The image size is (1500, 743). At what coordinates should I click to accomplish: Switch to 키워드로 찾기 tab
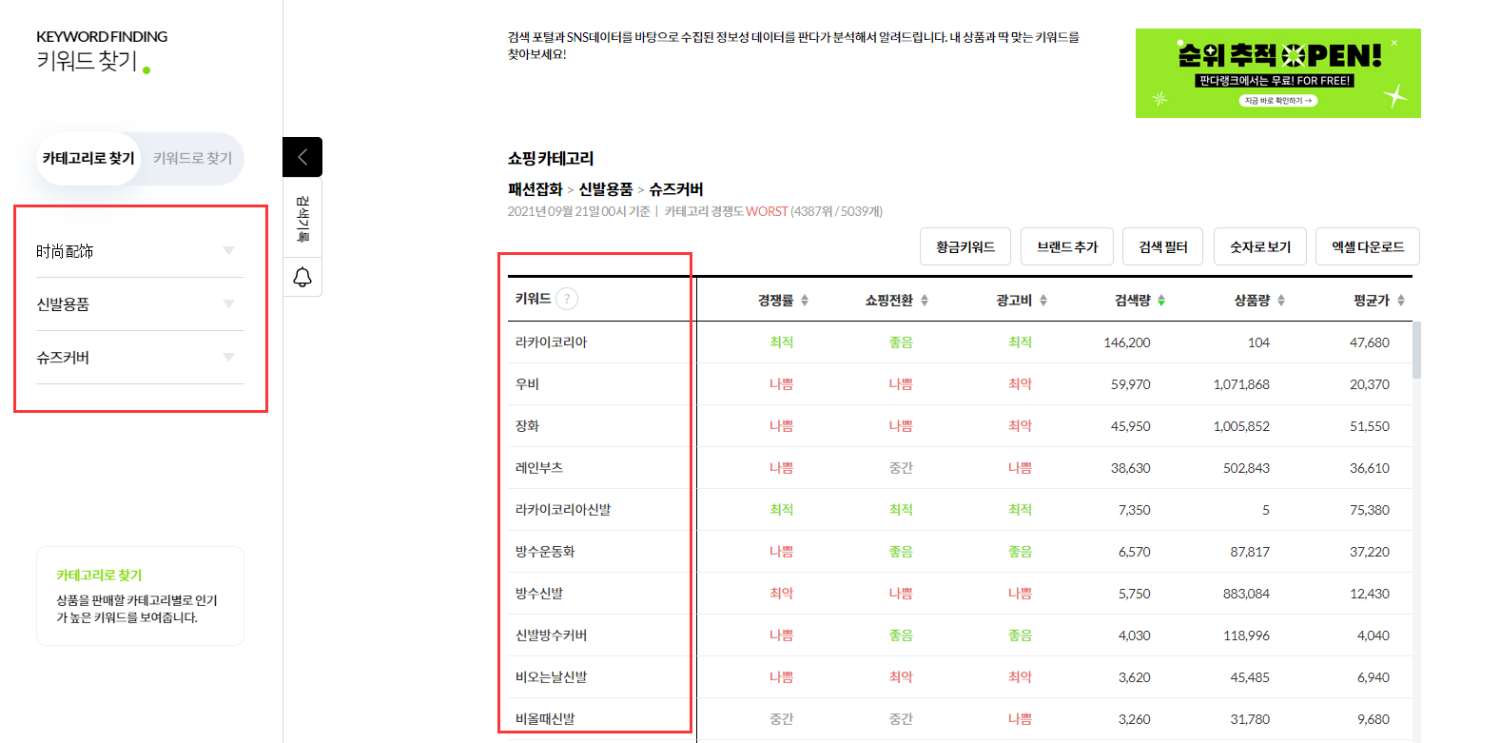click(192, 159)
